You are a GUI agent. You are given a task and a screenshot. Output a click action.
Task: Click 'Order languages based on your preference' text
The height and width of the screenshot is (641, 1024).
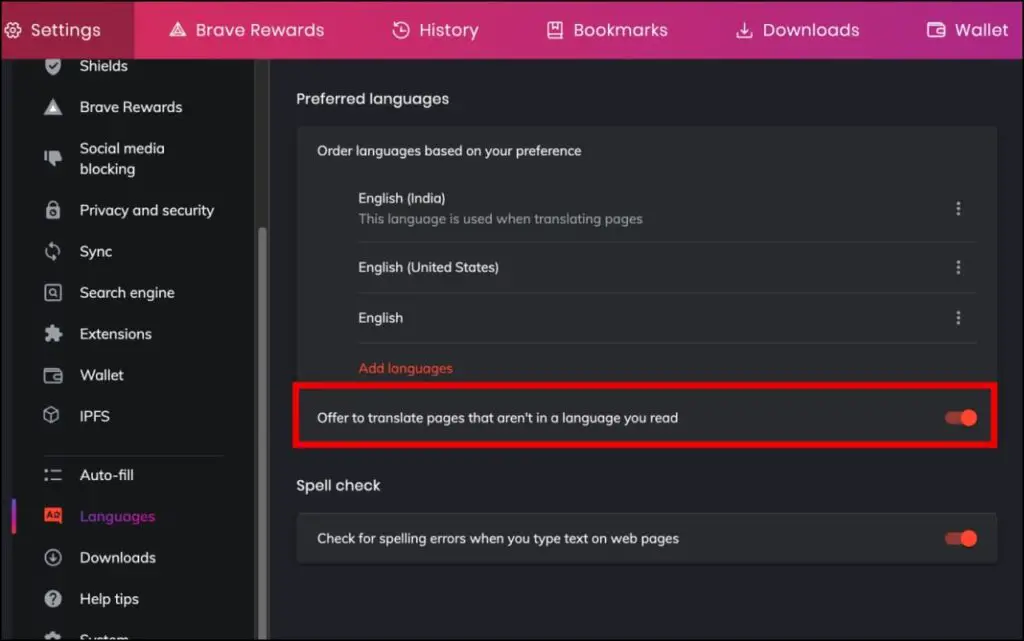(449, 151)
